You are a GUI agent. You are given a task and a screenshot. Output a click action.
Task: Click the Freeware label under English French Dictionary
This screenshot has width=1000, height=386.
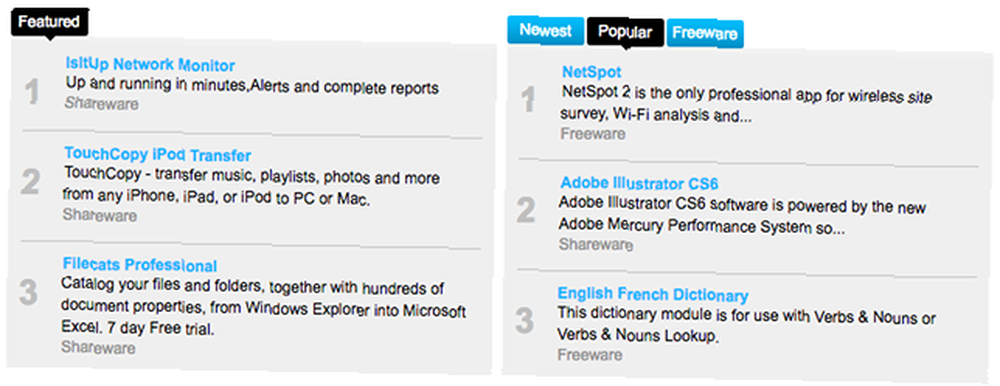[589, 355]
